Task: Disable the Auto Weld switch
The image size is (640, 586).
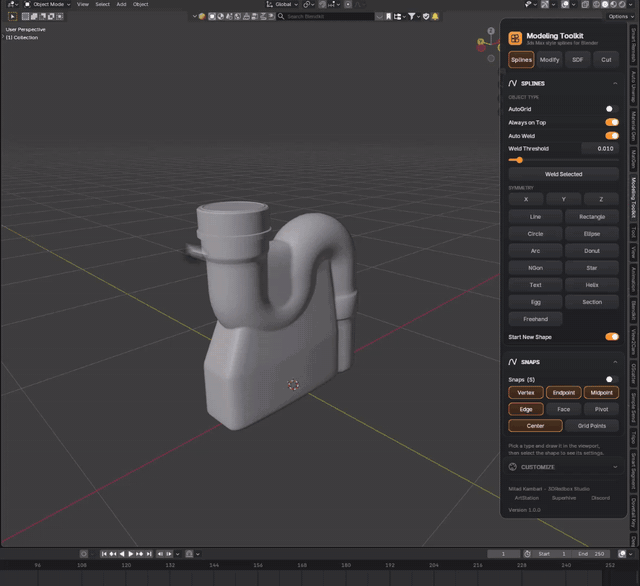Action: [612, 136]
